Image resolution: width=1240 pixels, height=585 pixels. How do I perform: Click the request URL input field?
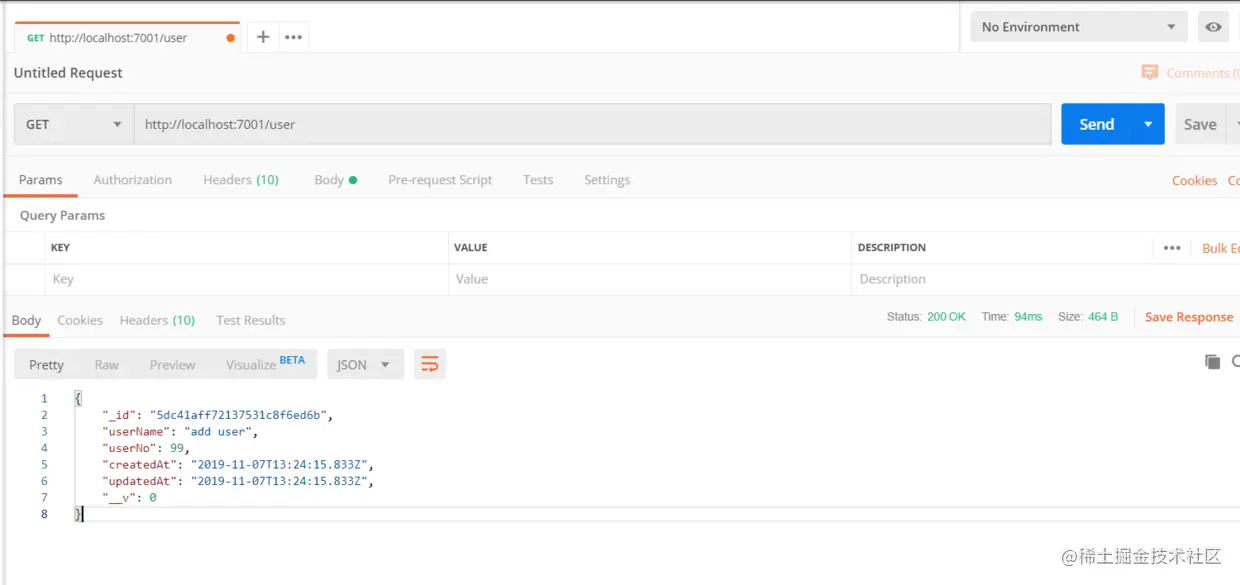(x=593, y=124)
